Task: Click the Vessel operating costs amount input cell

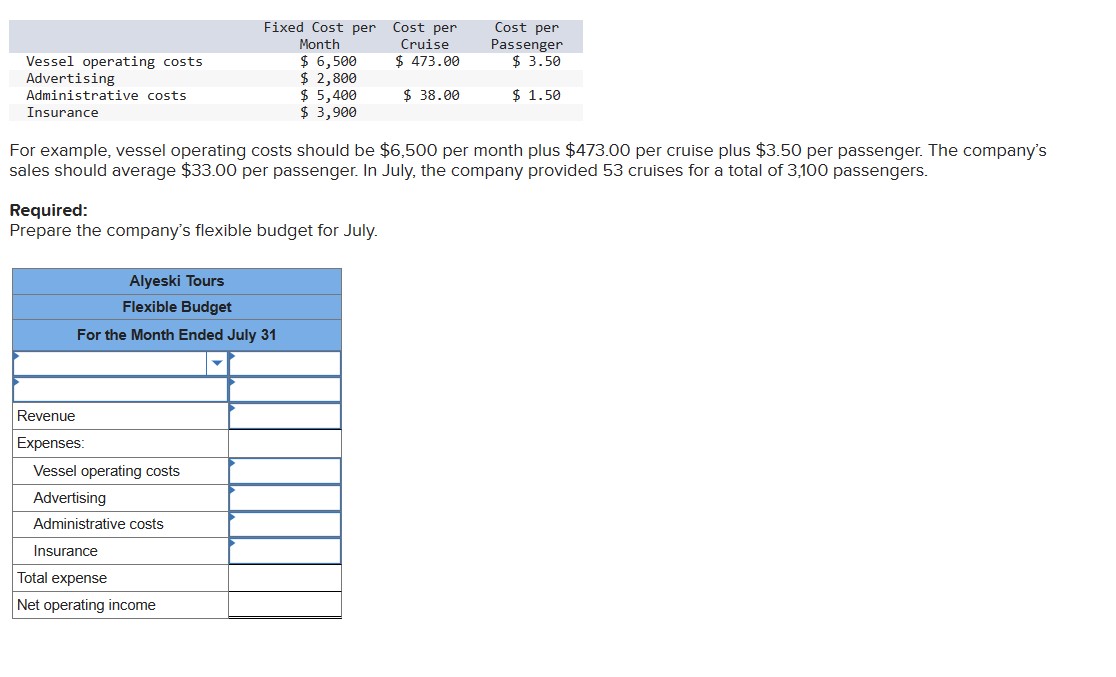Action: (x=285, y=470)
